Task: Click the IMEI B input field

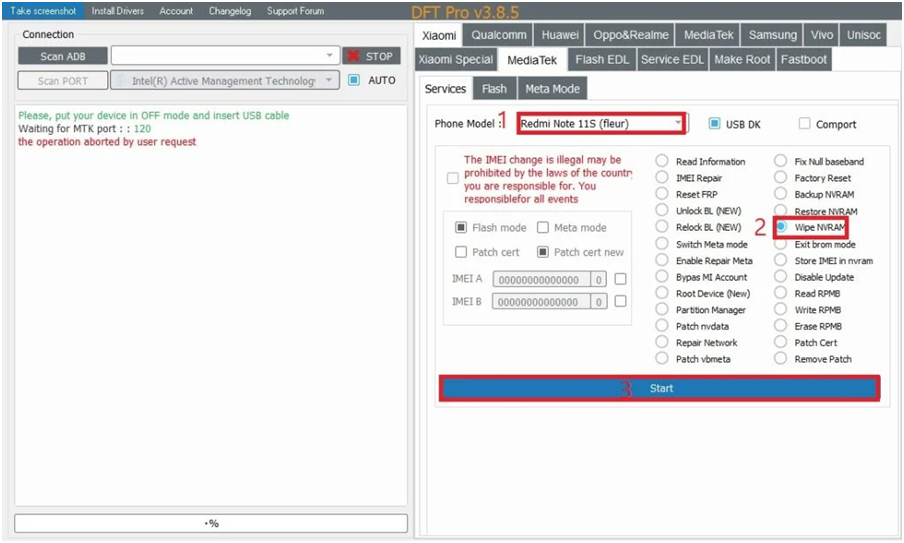Action: coord(541,301)
